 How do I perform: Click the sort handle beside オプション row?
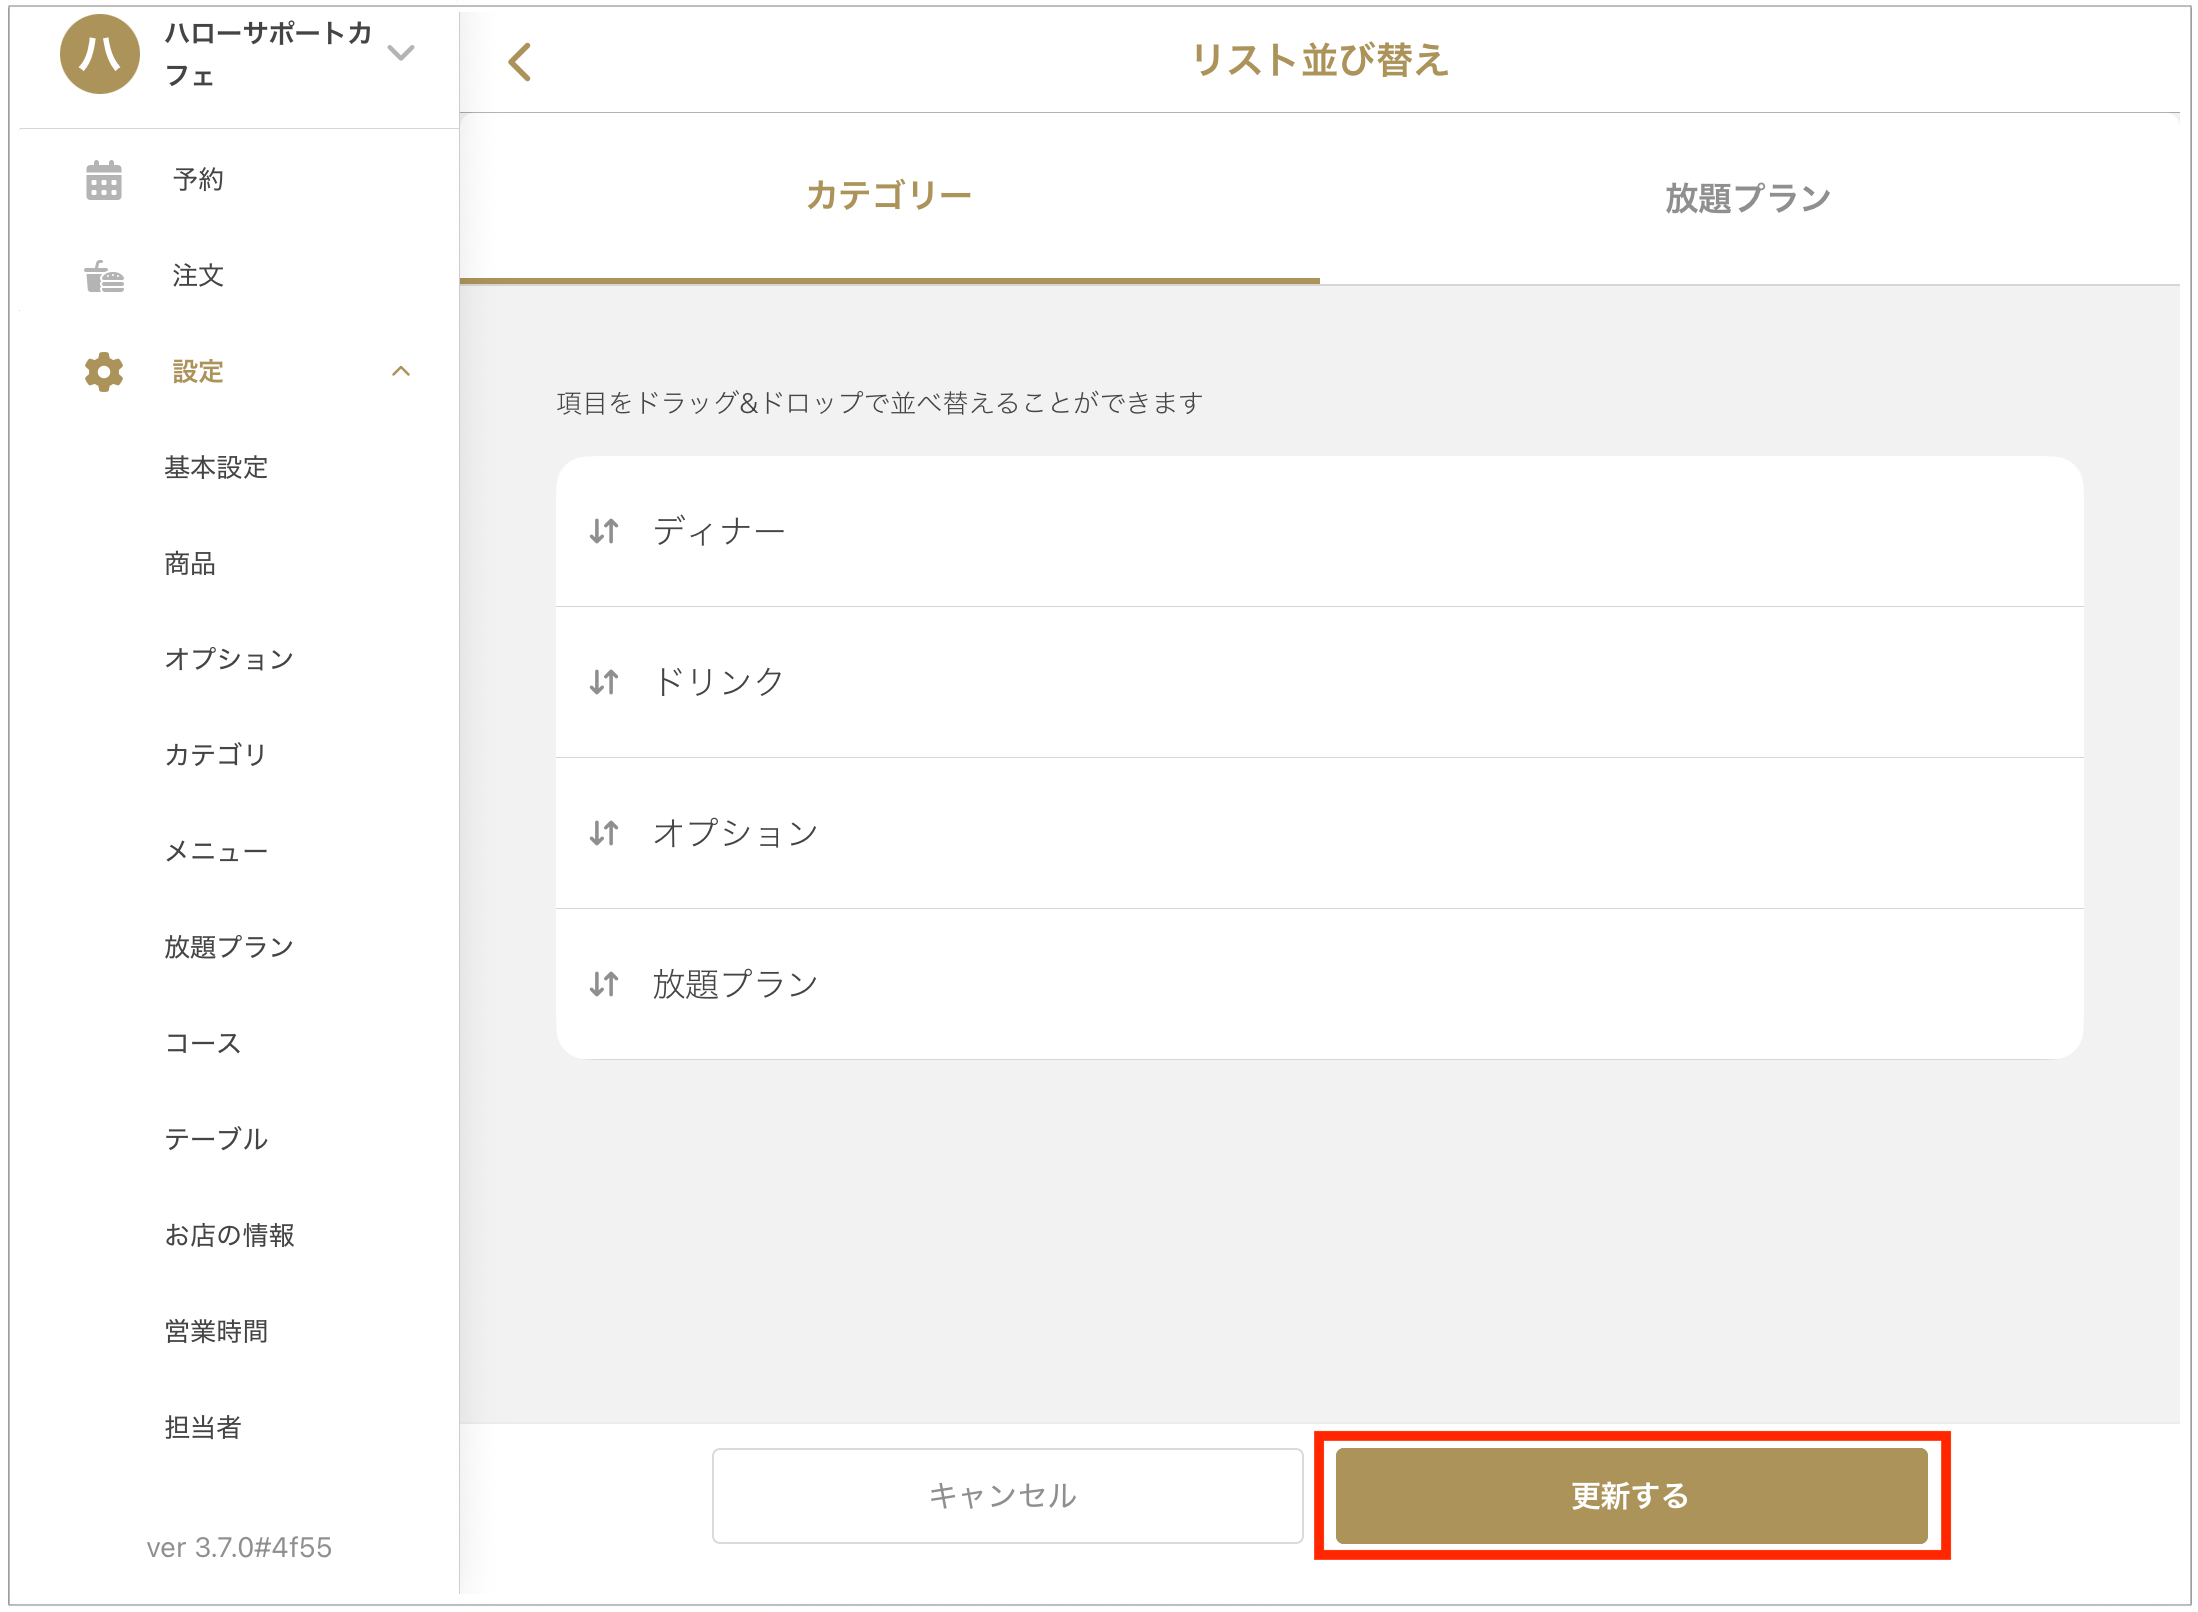click(x=604, y=833)
